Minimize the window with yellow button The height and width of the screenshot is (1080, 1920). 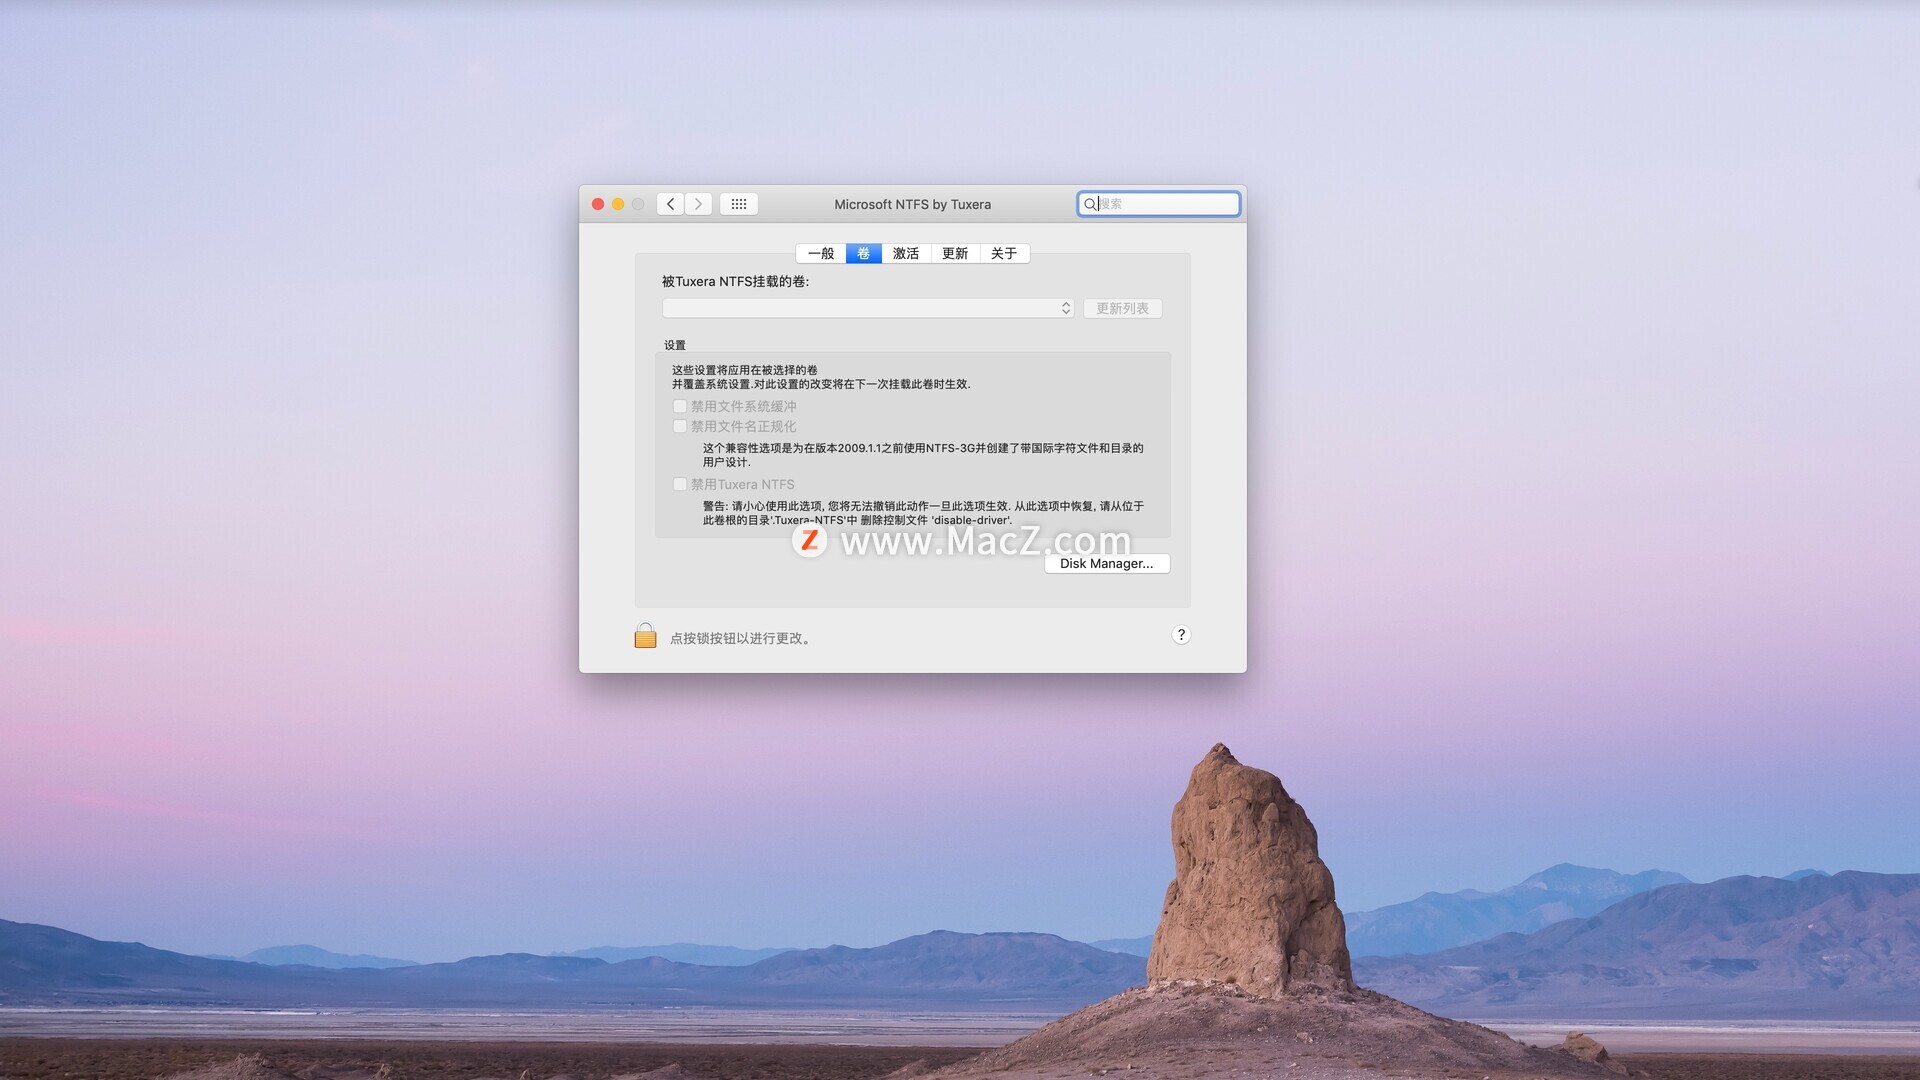click(618, 204)
